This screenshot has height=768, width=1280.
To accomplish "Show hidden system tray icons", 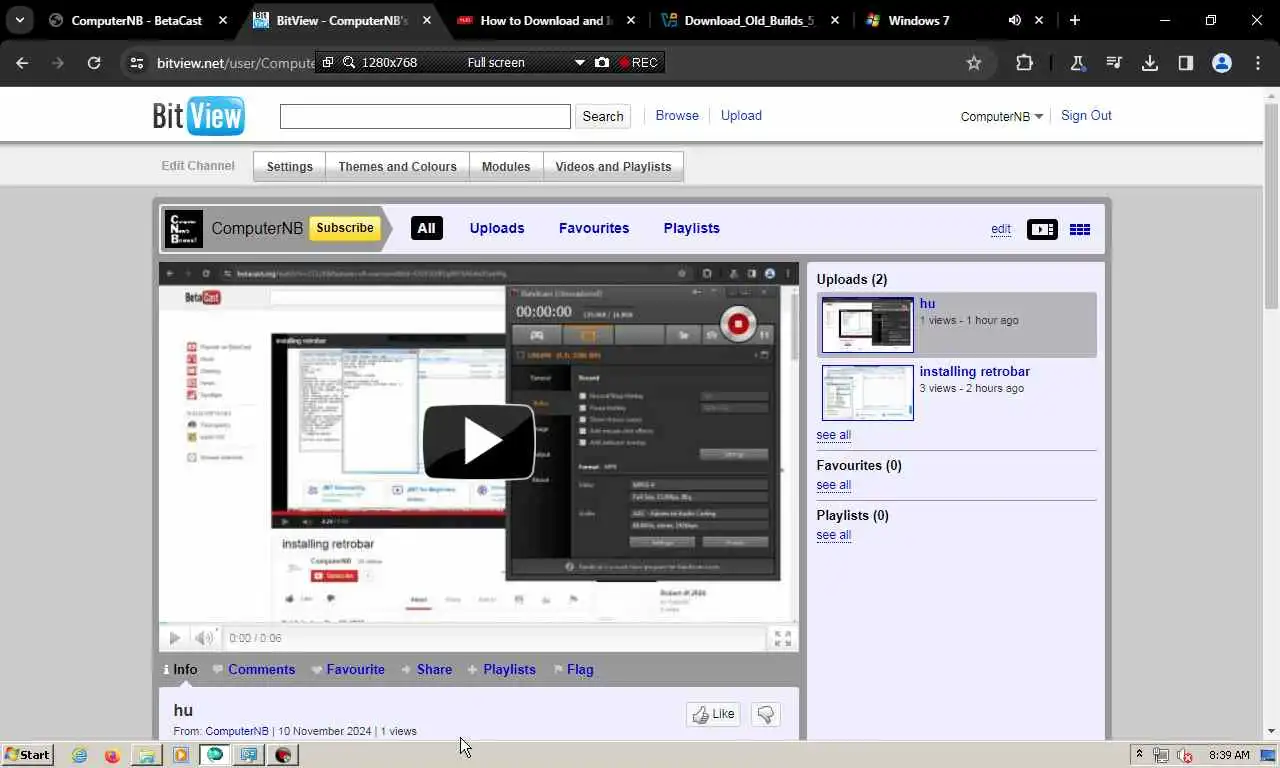I will coord(1138,755).
